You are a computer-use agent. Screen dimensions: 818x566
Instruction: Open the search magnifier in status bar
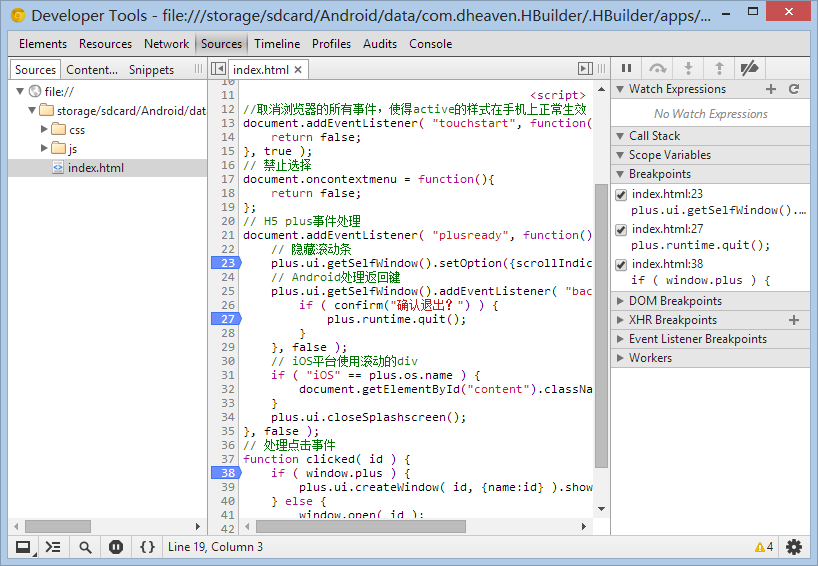point(86,547)
